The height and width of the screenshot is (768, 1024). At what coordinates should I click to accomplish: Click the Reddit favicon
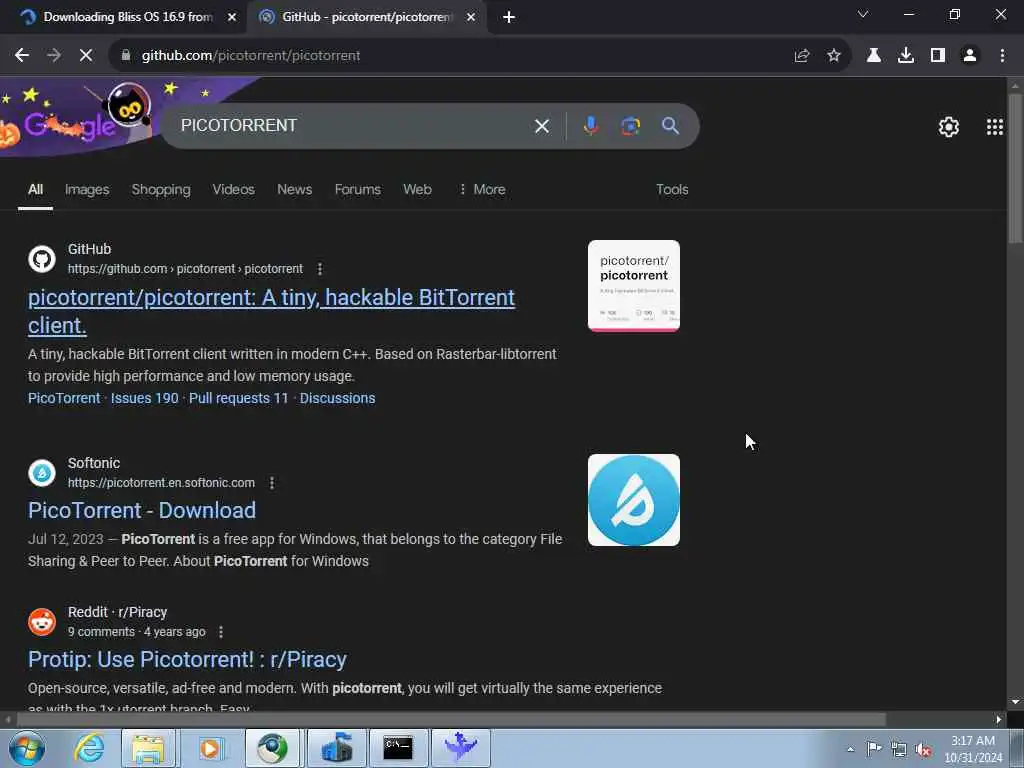coord(42,622)
